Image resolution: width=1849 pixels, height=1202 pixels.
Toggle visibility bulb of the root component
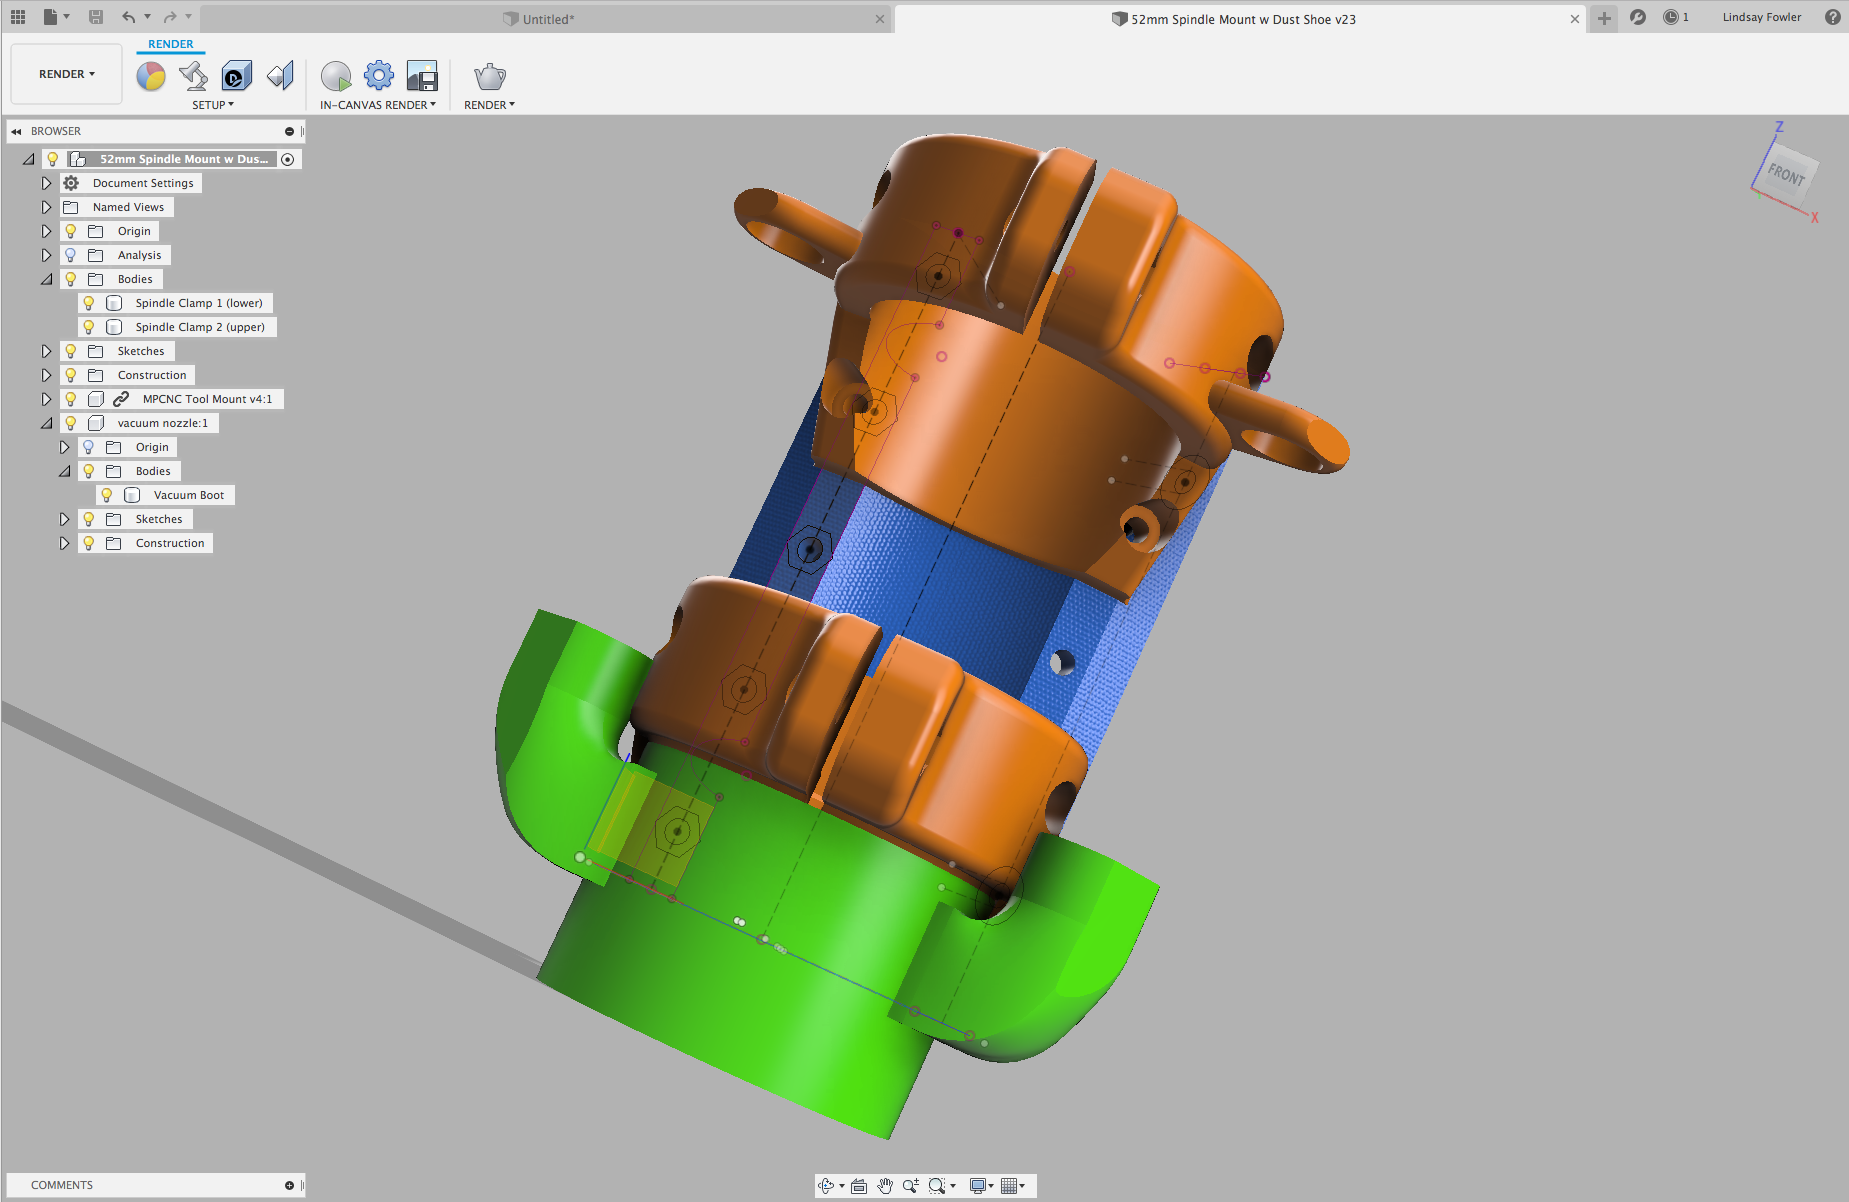coord(53,159)
